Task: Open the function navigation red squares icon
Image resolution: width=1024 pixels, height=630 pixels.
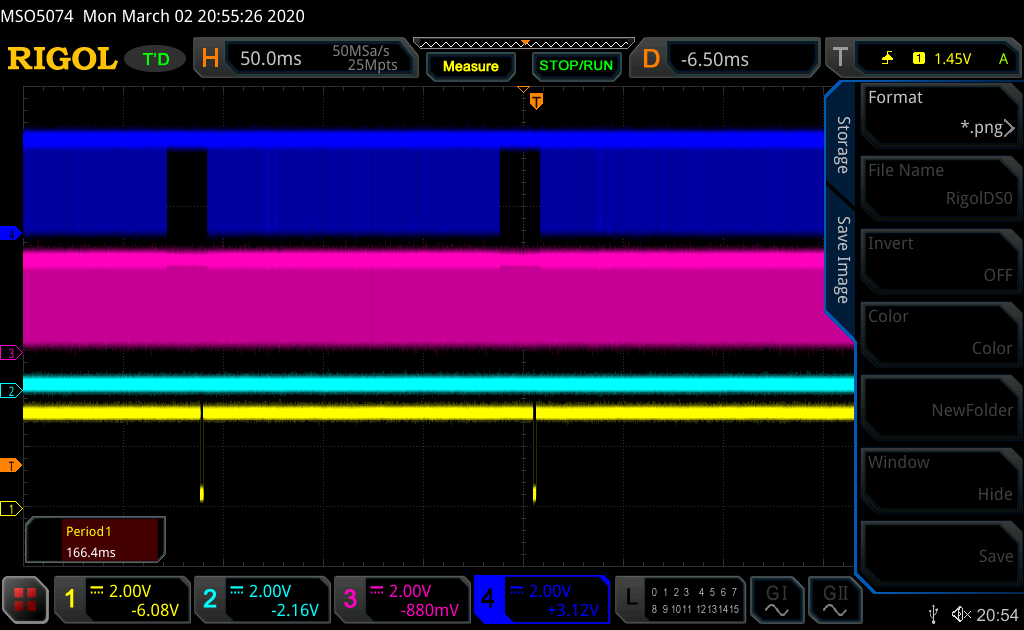Action: pyautogui.click(x=25, y=599)
